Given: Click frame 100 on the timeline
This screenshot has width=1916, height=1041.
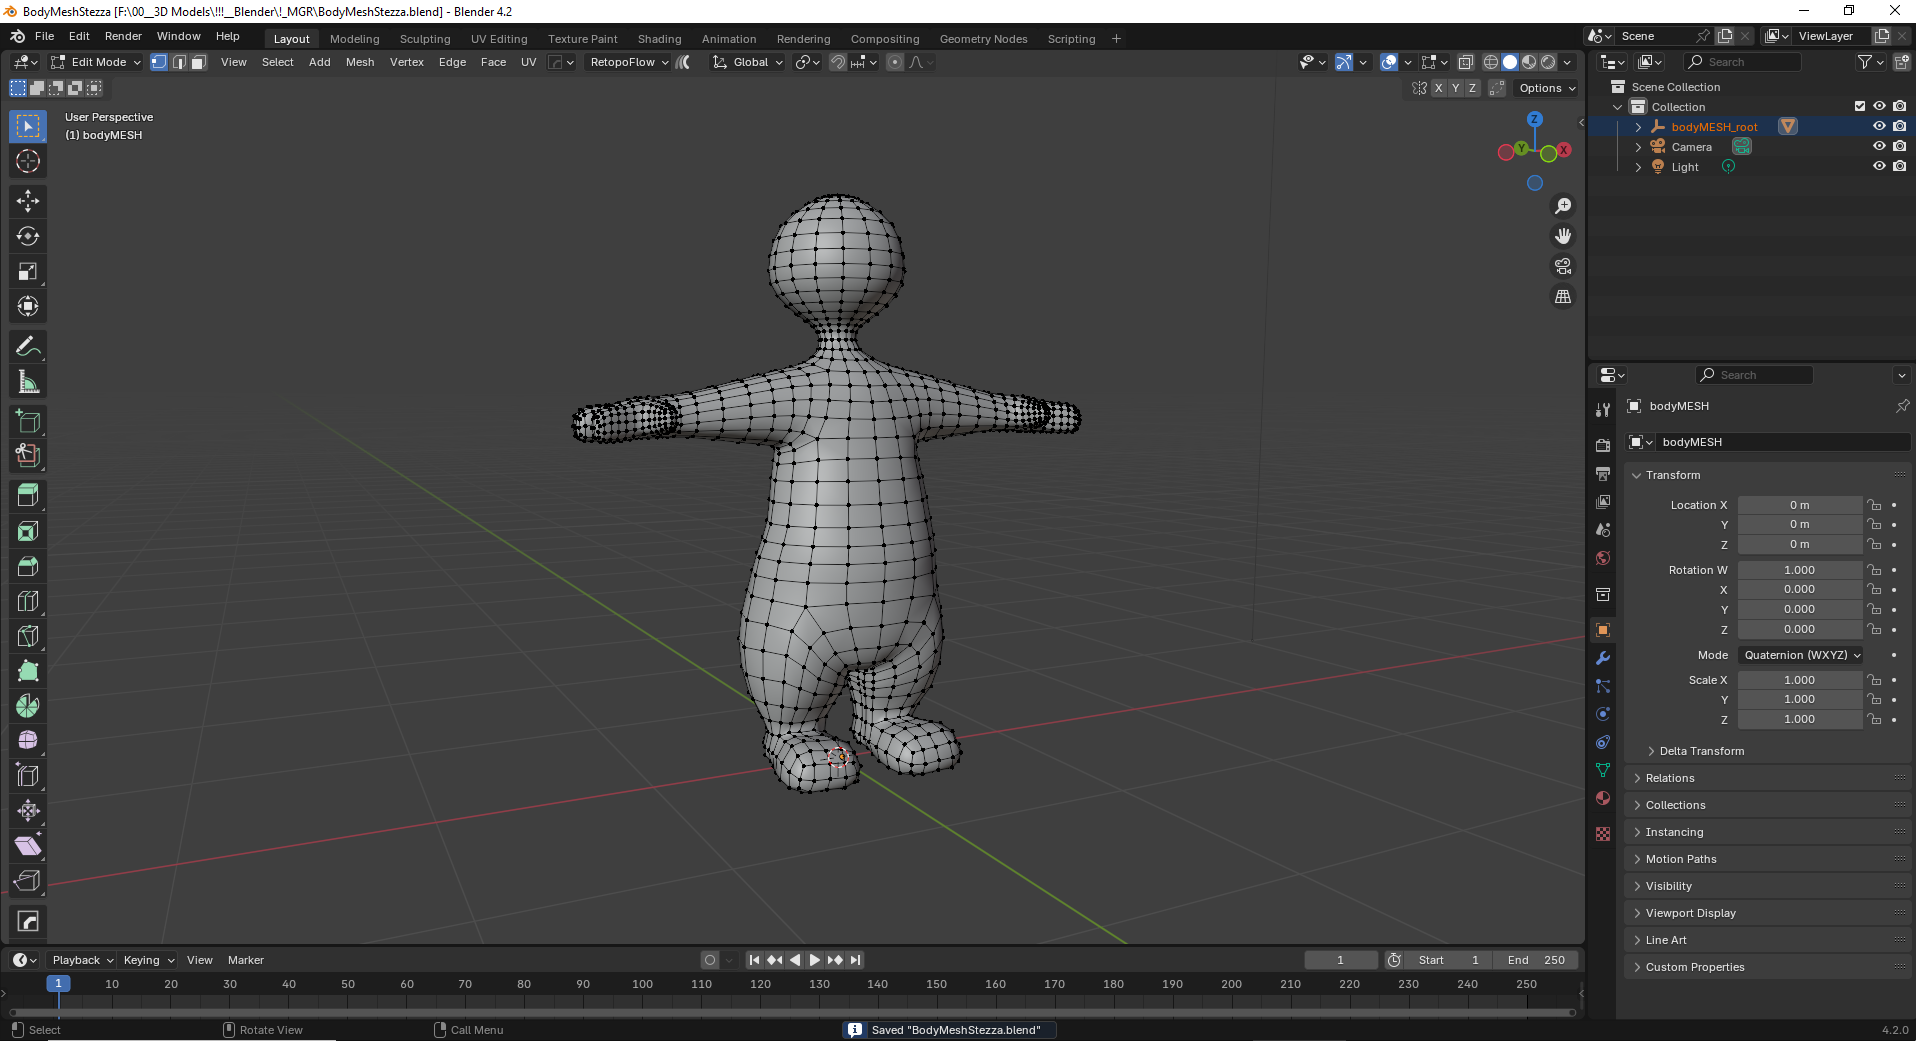Looking at the screenshot, I should coord(642,985).
